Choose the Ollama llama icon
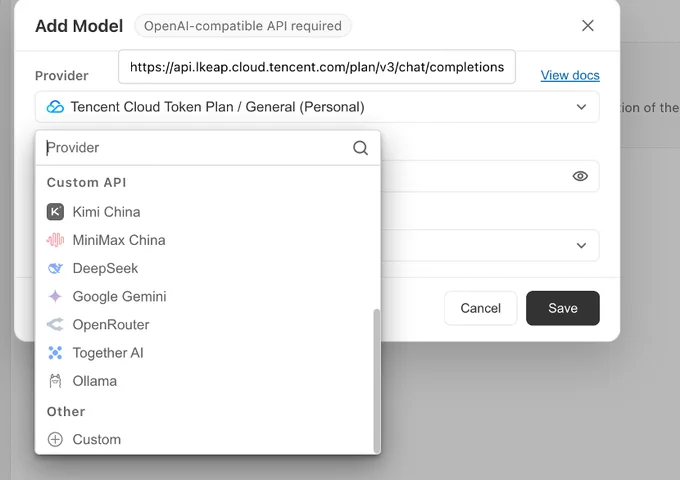The image size is (680, 480). 55,381
